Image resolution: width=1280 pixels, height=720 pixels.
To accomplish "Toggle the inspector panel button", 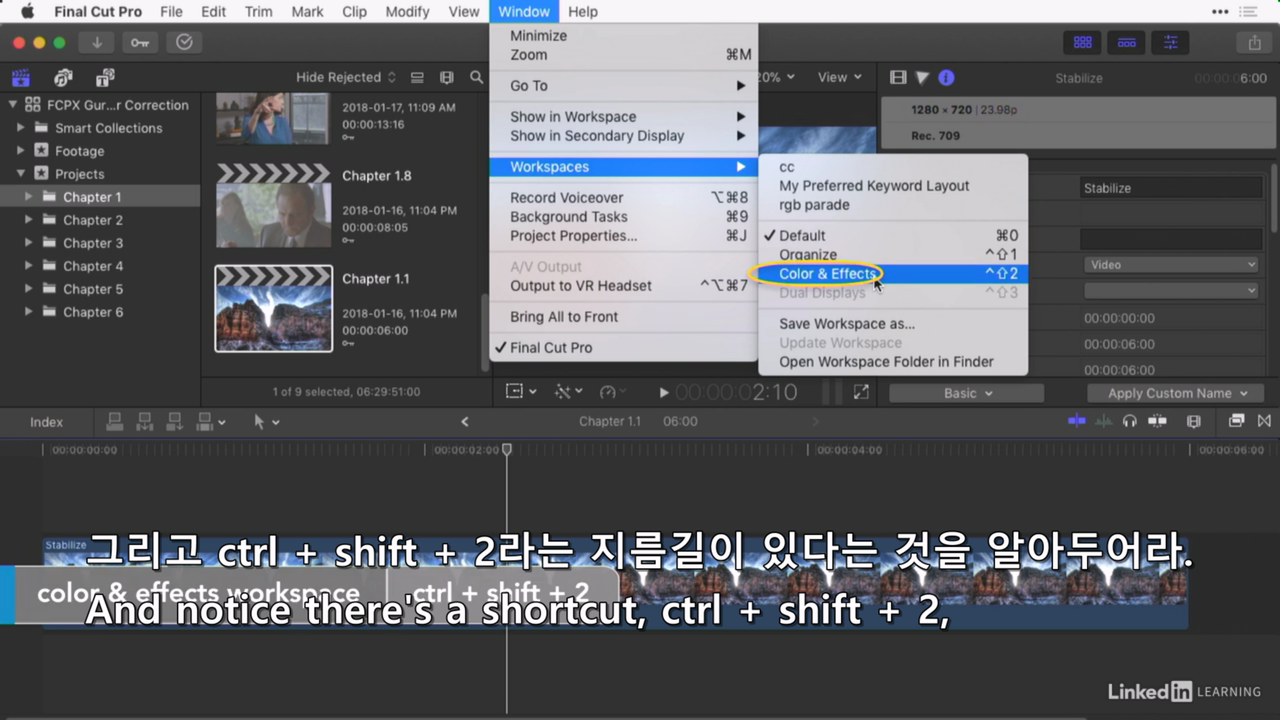I will (x=1170, y=42).
